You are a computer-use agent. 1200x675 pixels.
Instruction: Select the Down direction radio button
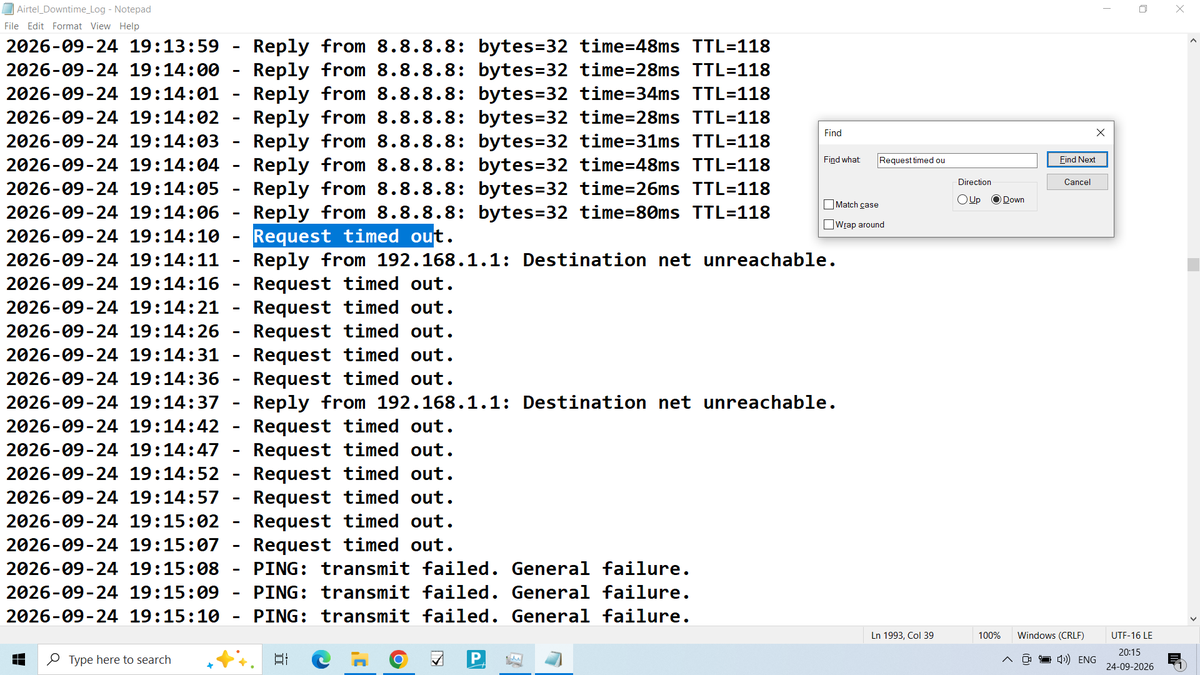pyautogui.click(x=996, y=199)
